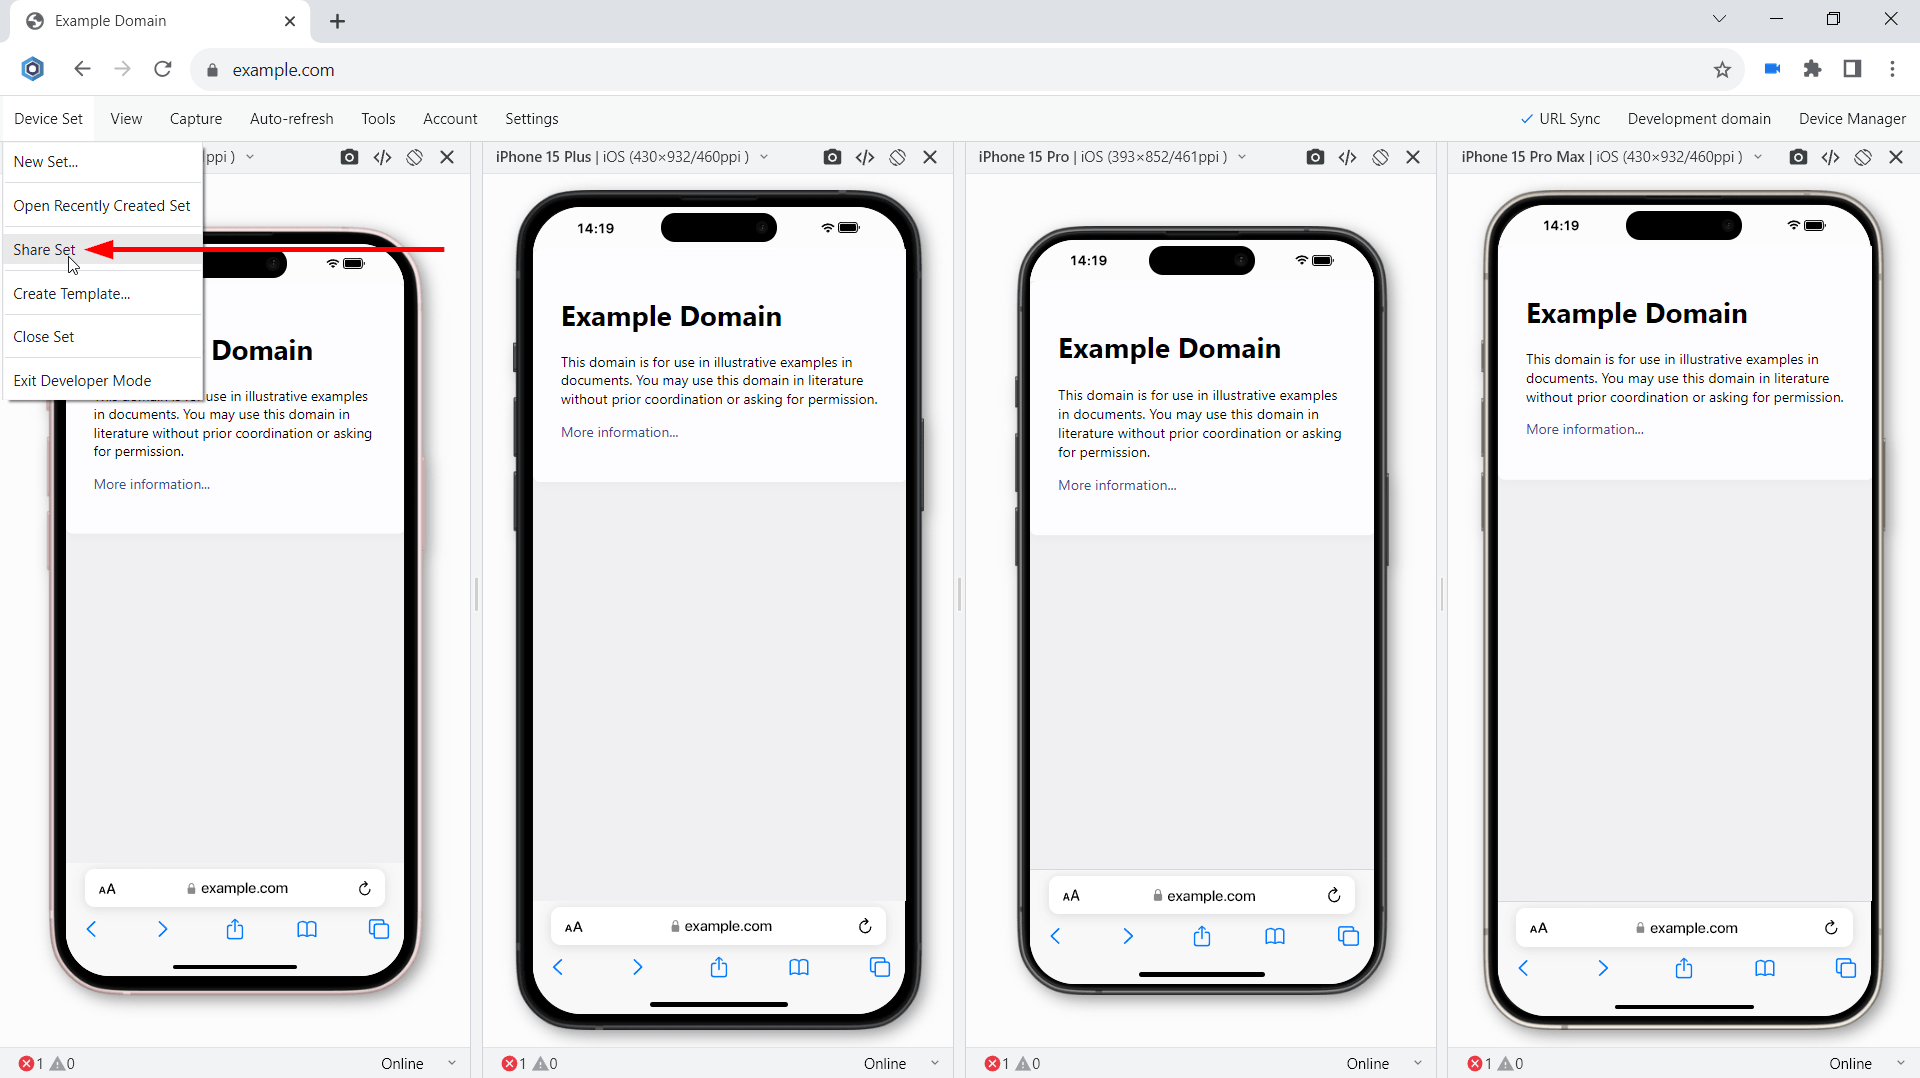Open the screen recording camera icon

pos(1772,69)
